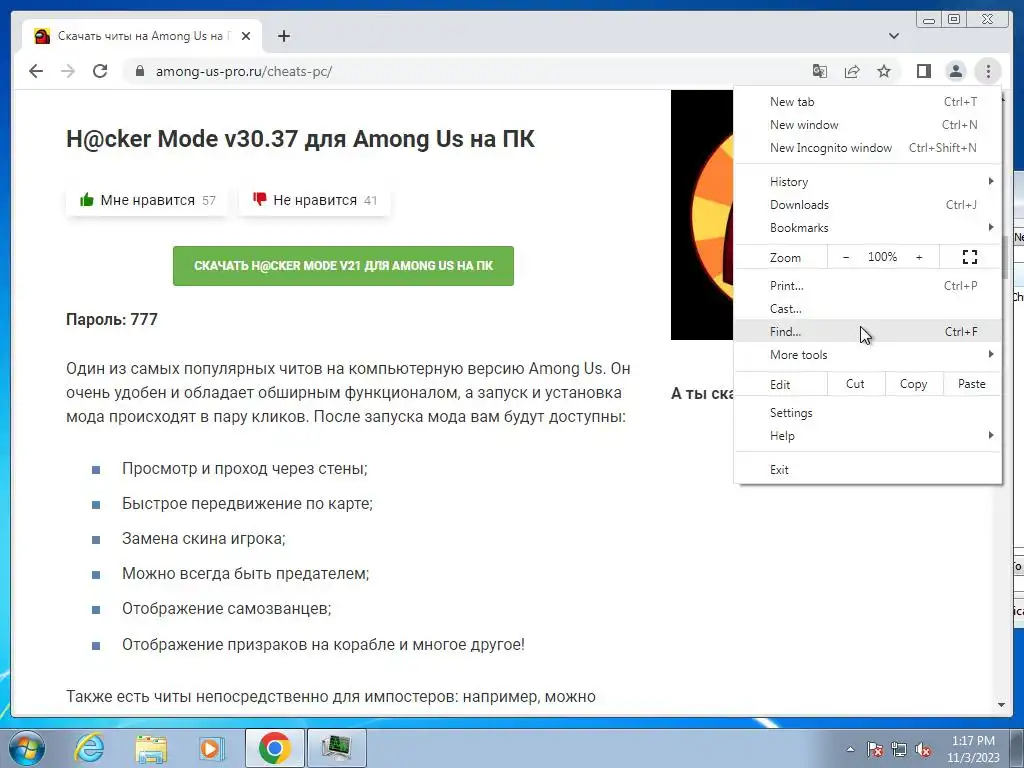Choose New Incognito window
This screenshot has width=1024, height=768.
(868, 148)
